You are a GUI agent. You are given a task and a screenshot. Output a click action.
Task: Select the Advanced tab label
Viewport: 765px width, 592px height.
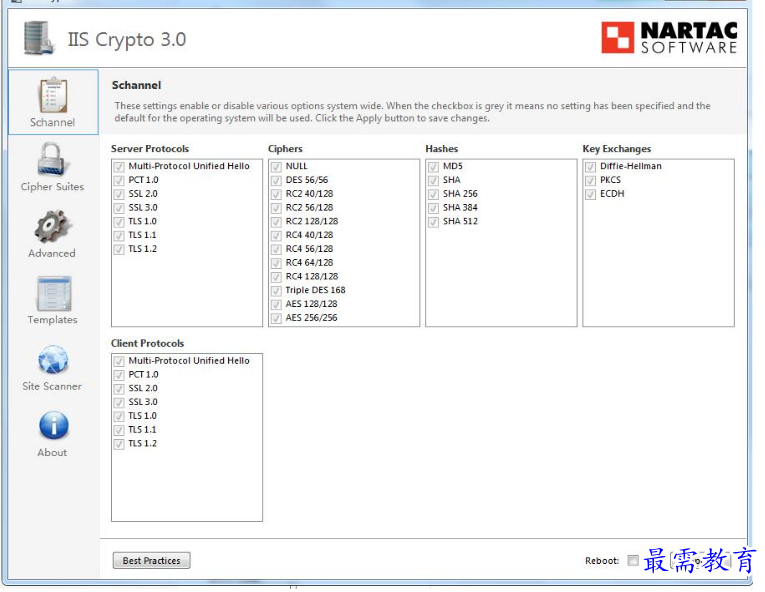pos(52,253)
